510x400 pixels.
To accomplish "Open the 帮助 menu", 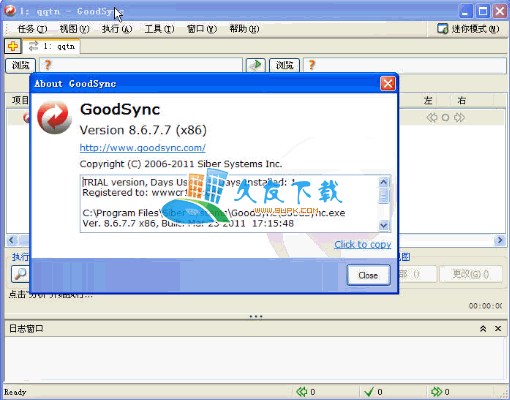I will [x=244, y=29].
